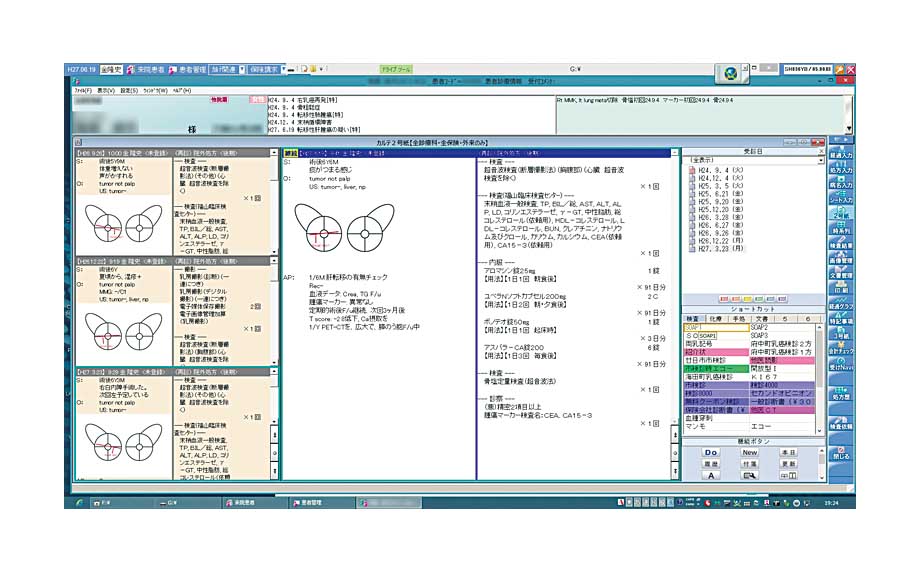Image resolution: width=920 pixels, height=568 pixels.
Task: Click the pink 紹介状 shortcut entry
Action: point(695,352)
